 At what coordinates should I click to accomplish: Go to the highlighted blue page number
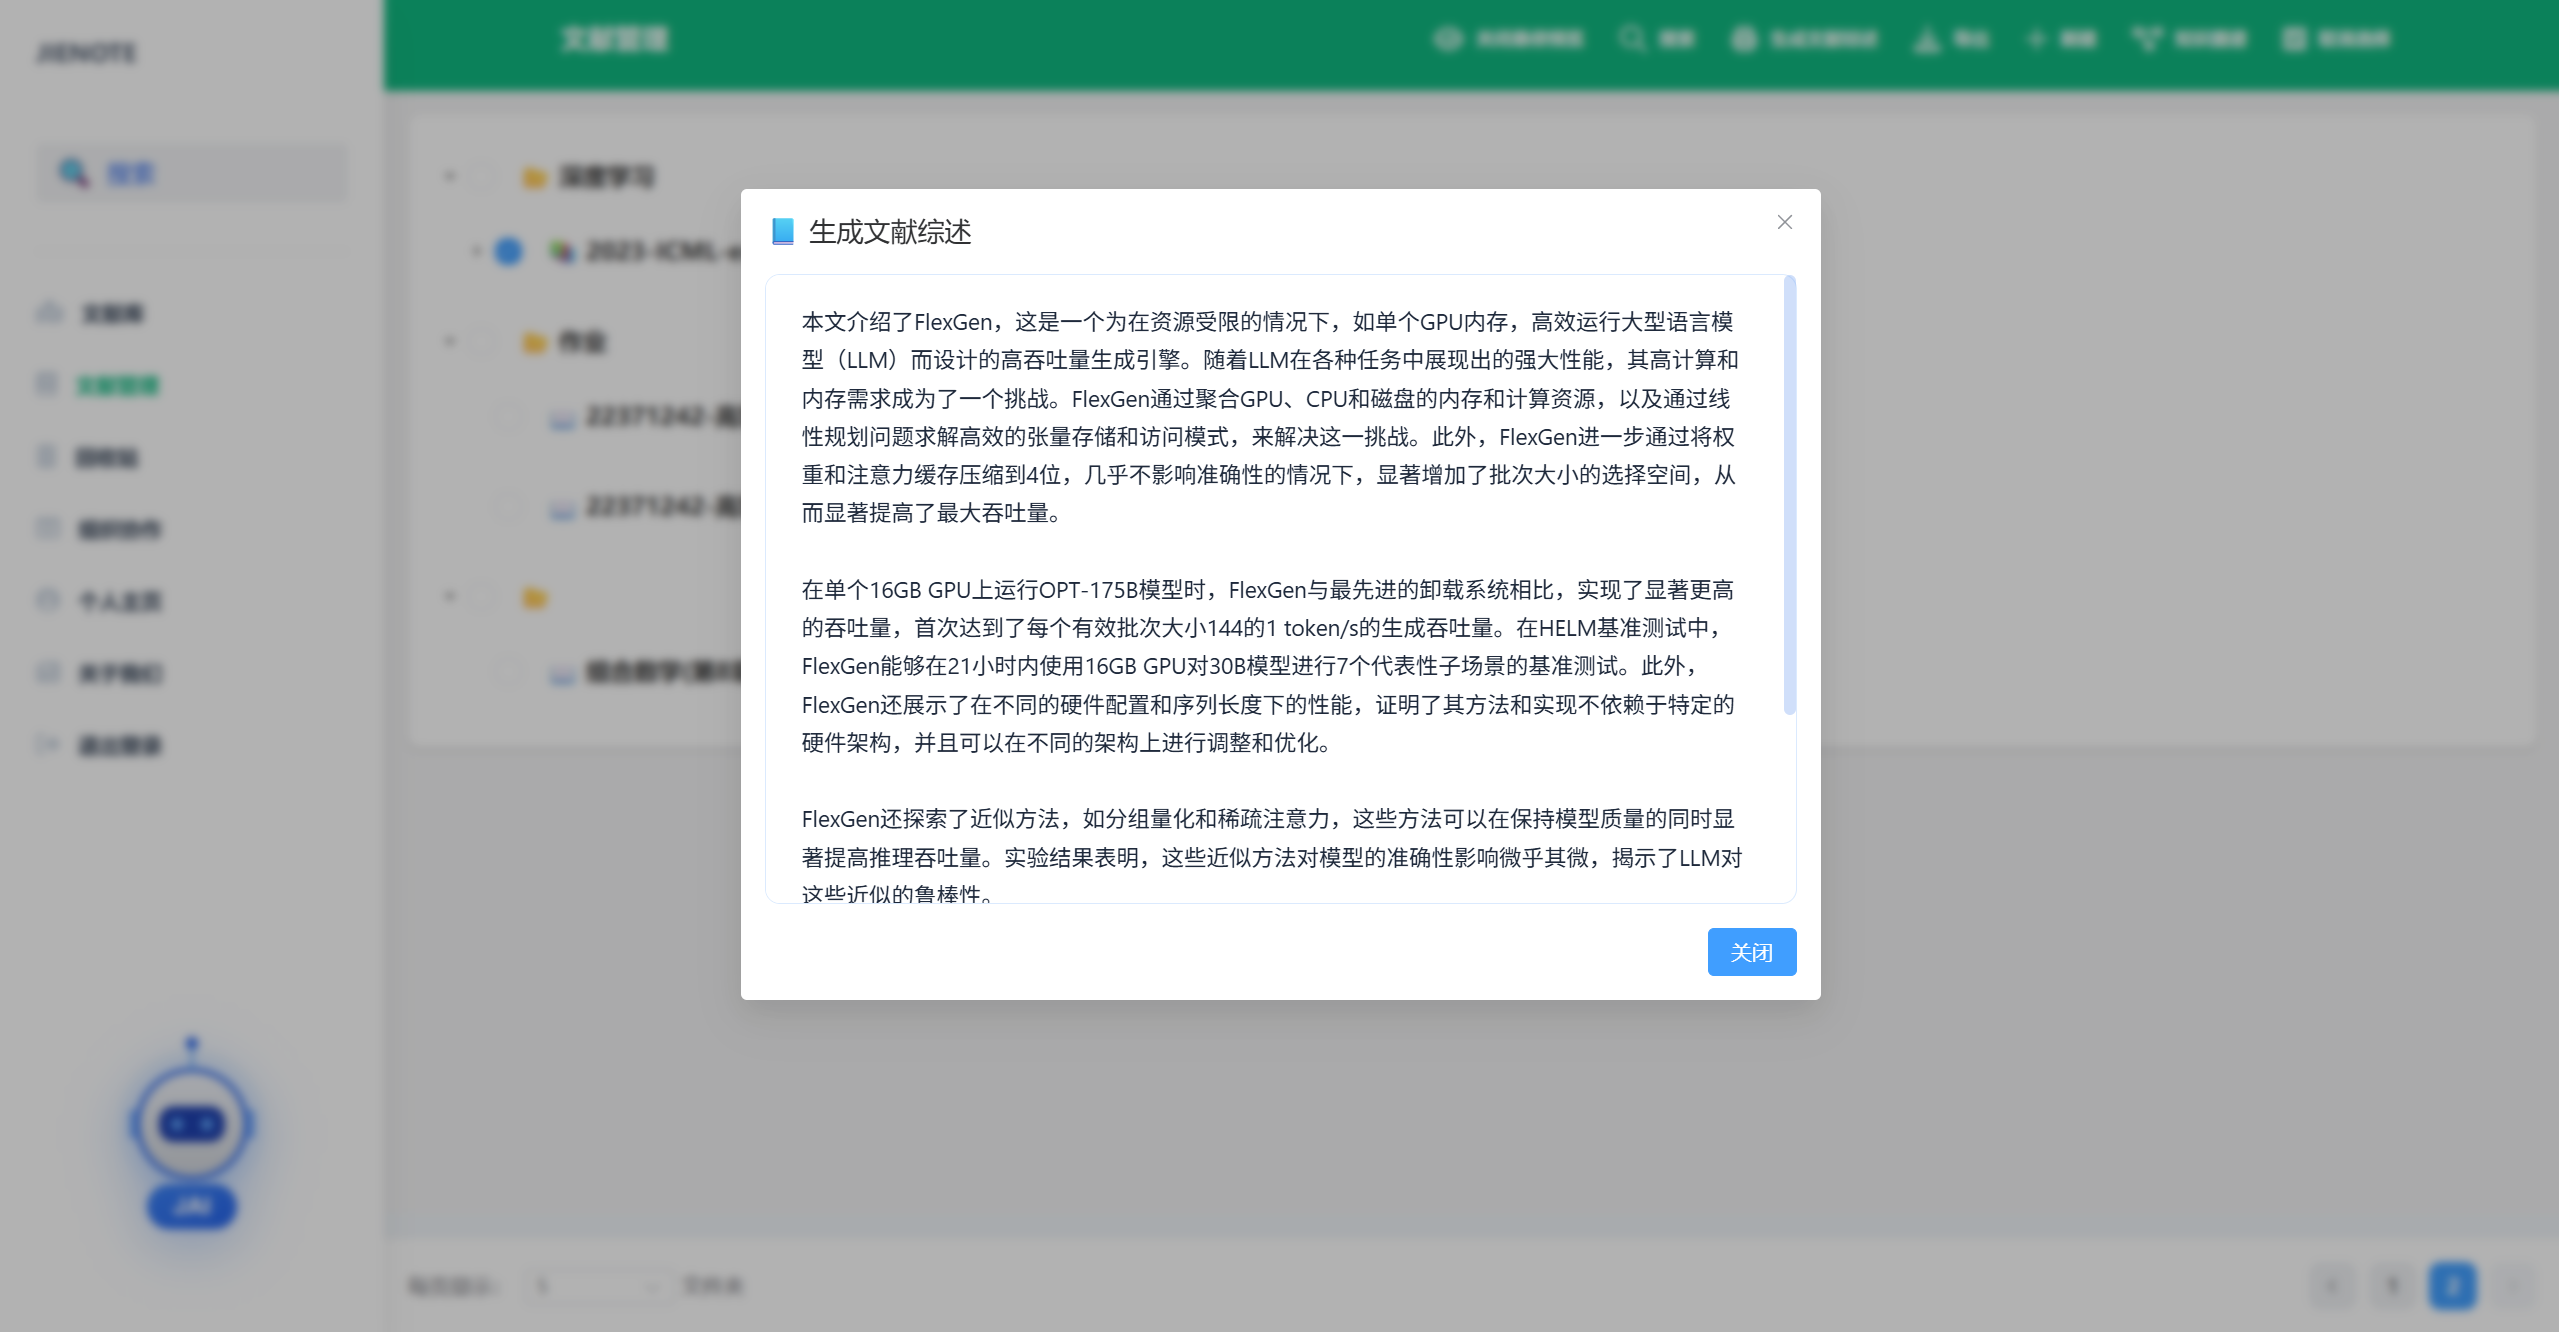(x=2451, y=1285)
